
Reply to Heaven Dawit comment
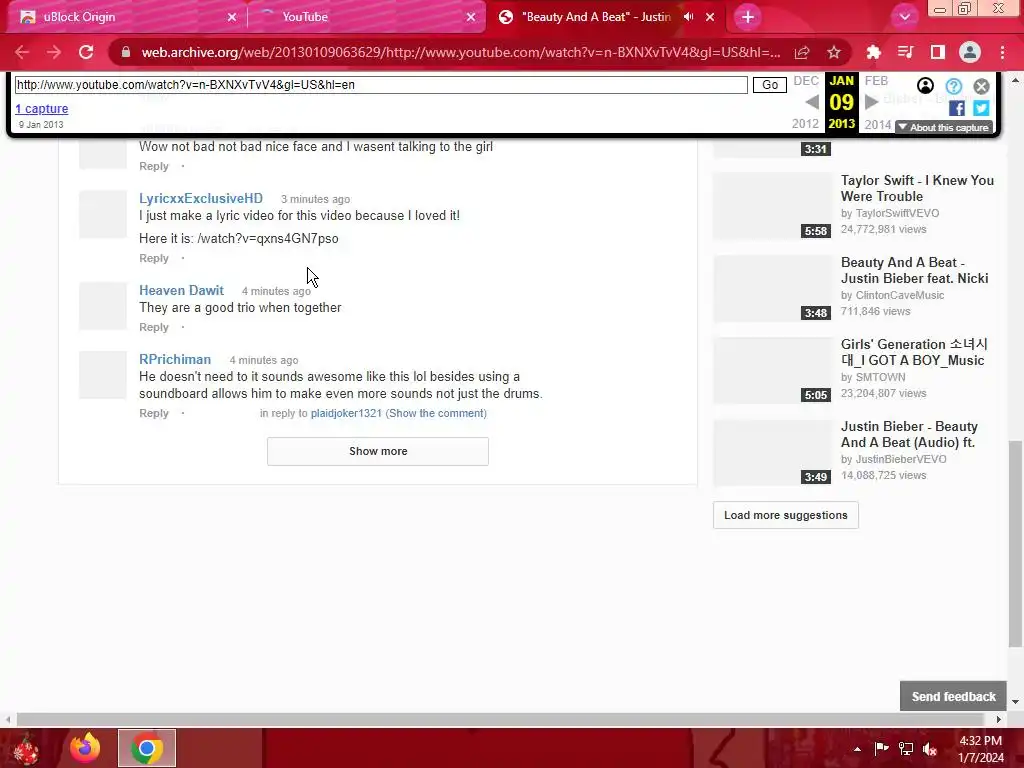[x=153, y=328]
